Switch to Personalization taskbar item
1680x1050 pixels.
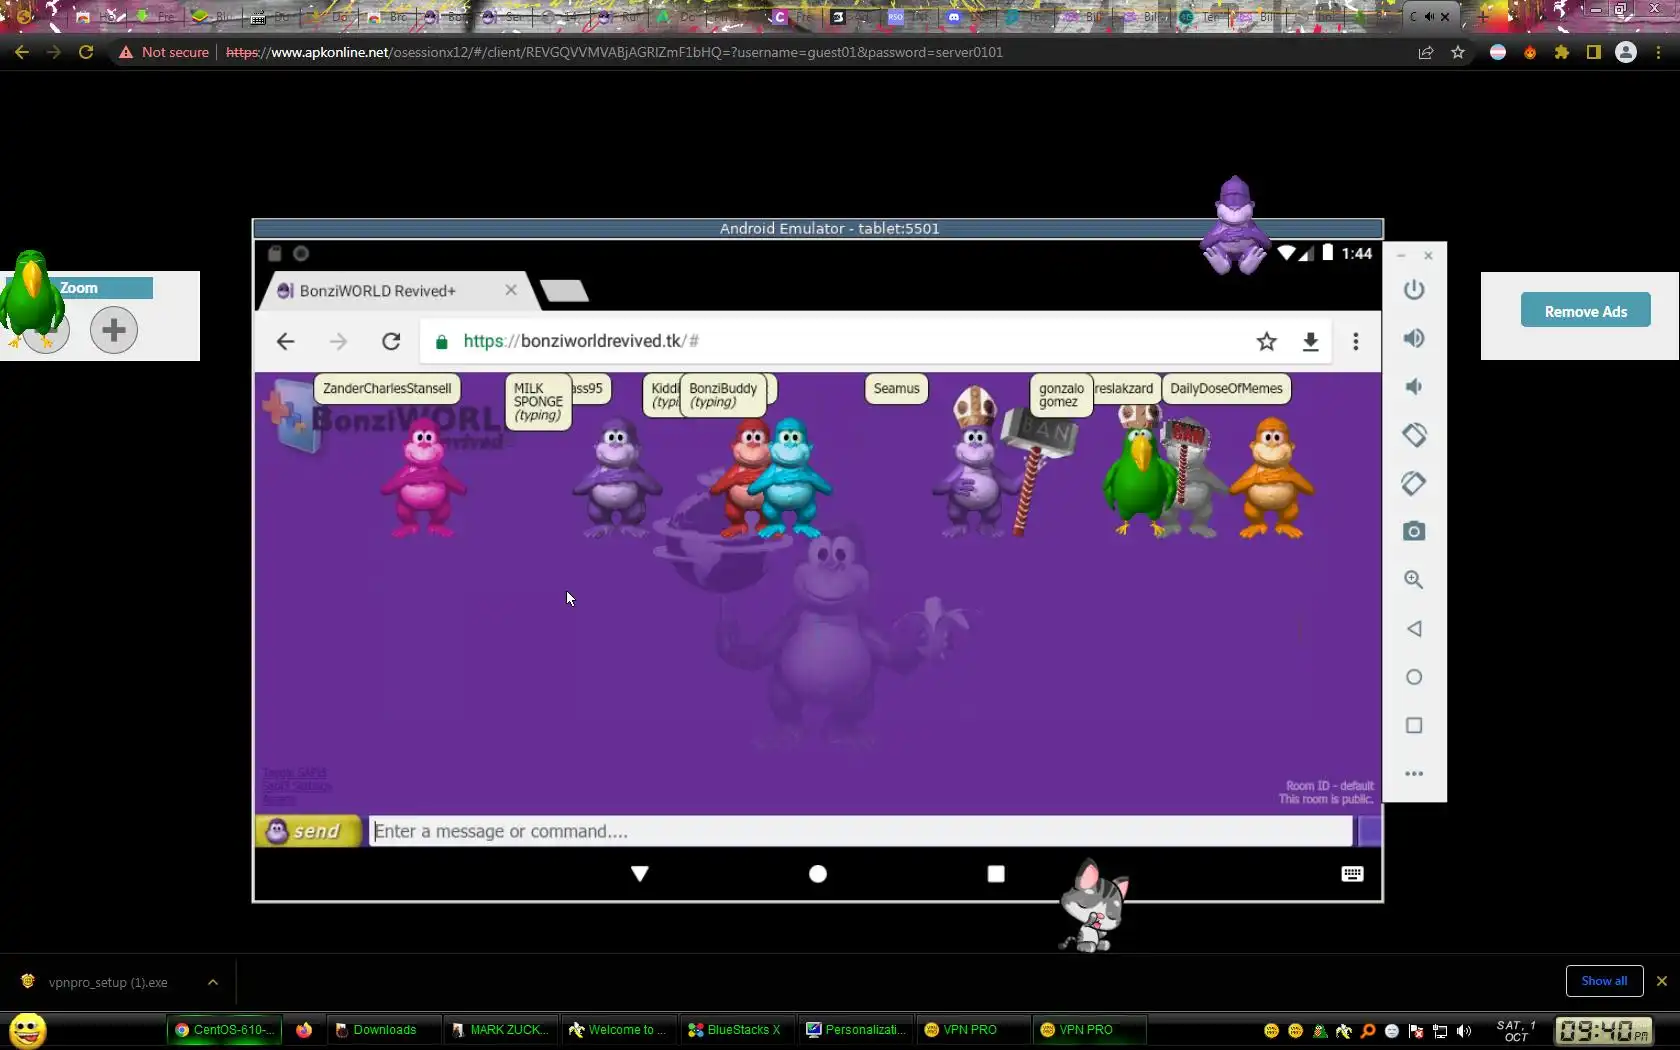pyautogui.click(x=856, y=1030)
